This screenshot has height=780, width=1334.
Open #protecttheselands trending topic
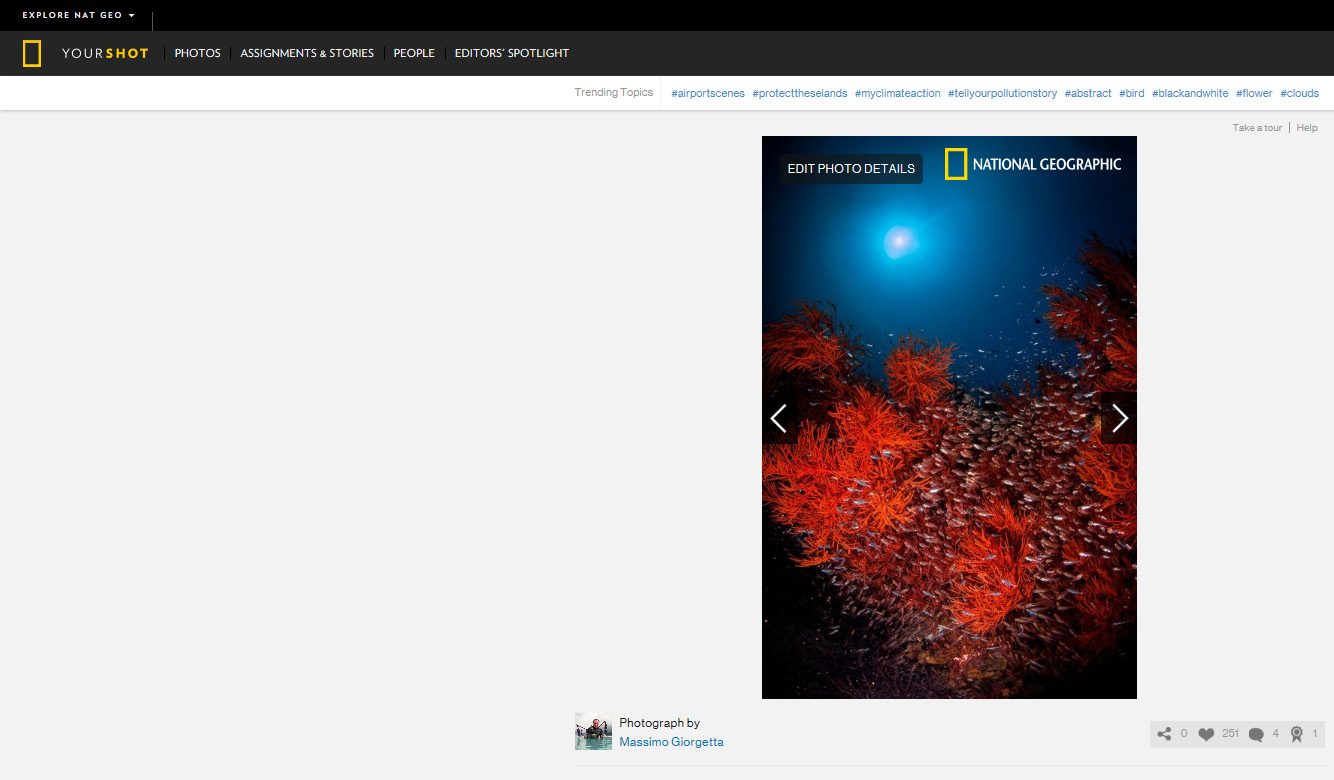pos(800,93)
